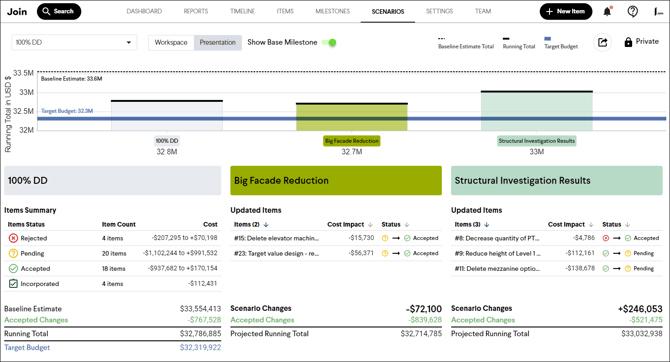This screenshot has width=670, height=362.
Task: Toggle Show Base Milestone switch
Action: 329,42
